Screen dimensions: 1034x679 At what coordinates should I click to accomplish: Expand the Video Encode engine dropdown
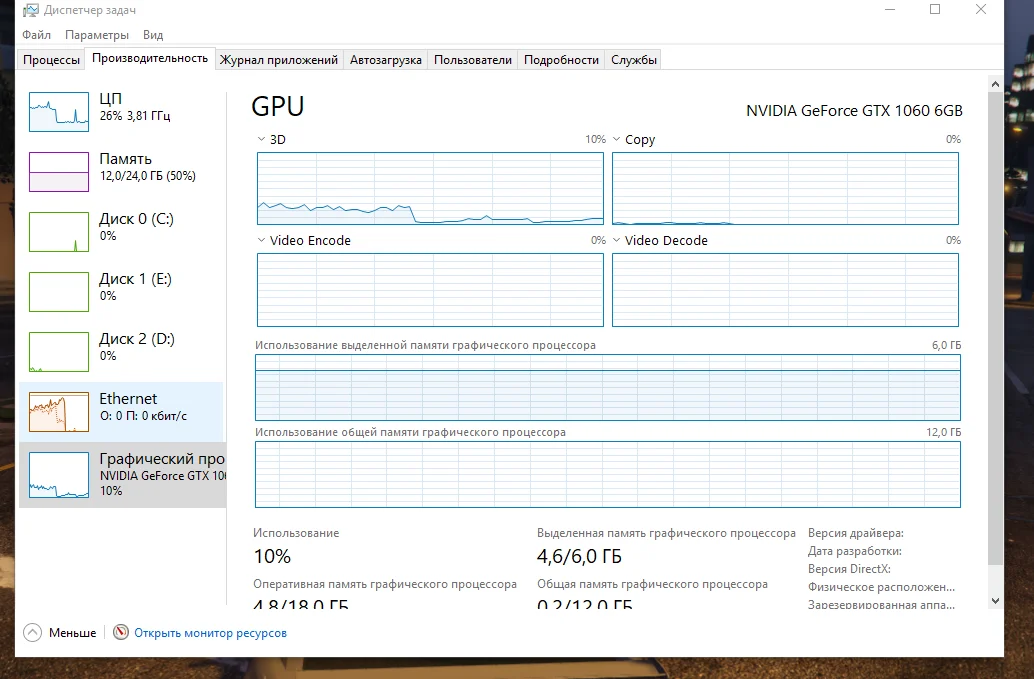[262, 241]
